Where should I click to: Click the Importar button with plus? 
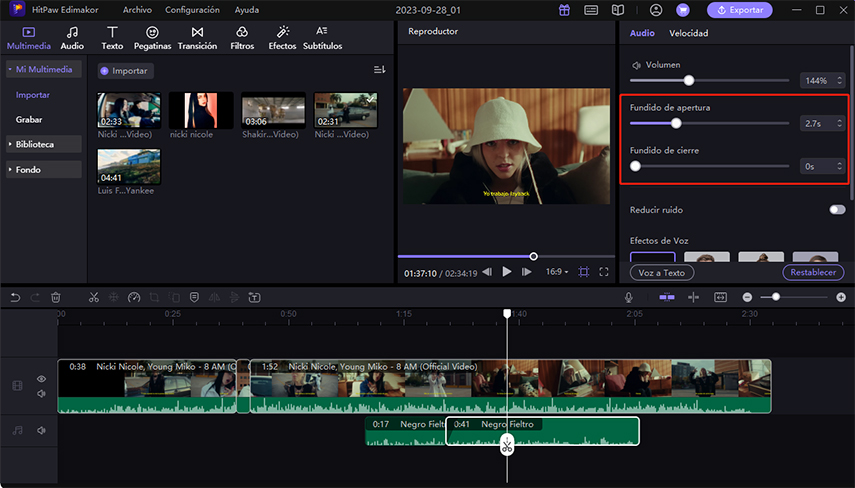125,71
